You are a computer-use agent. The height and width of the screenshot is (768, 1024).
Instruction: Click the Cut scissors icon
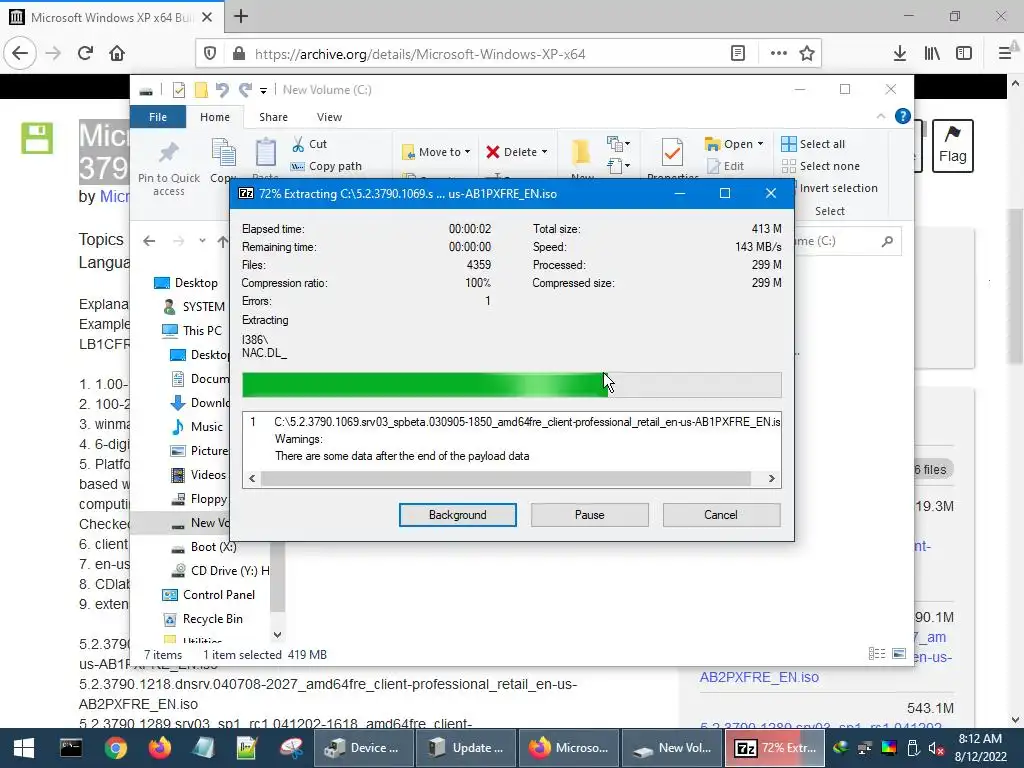pos(298,144)
